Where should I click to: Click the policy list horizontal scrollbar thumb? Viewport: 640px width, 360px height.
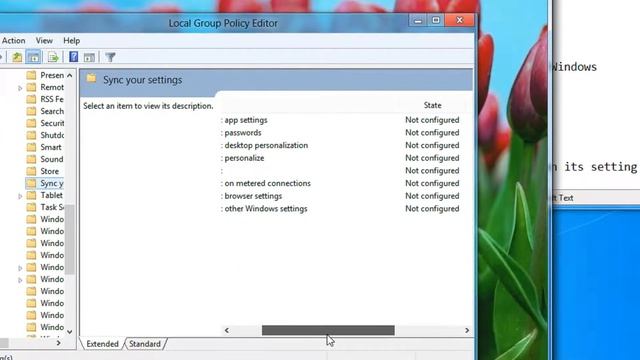coord(328,330)
